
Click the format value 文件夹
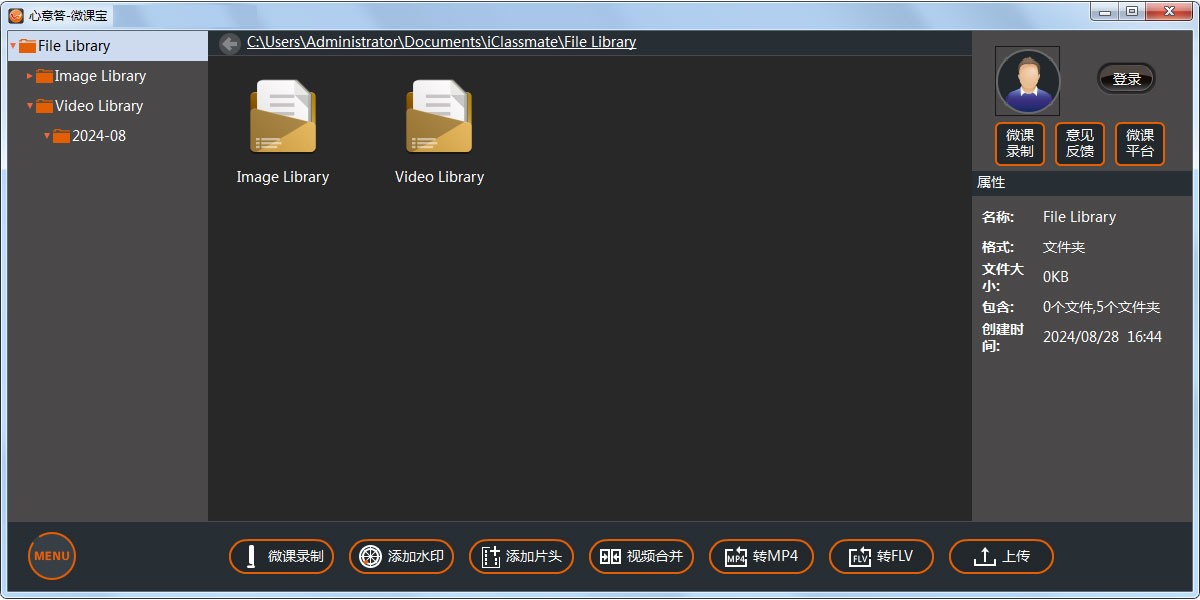[1064, 247]
